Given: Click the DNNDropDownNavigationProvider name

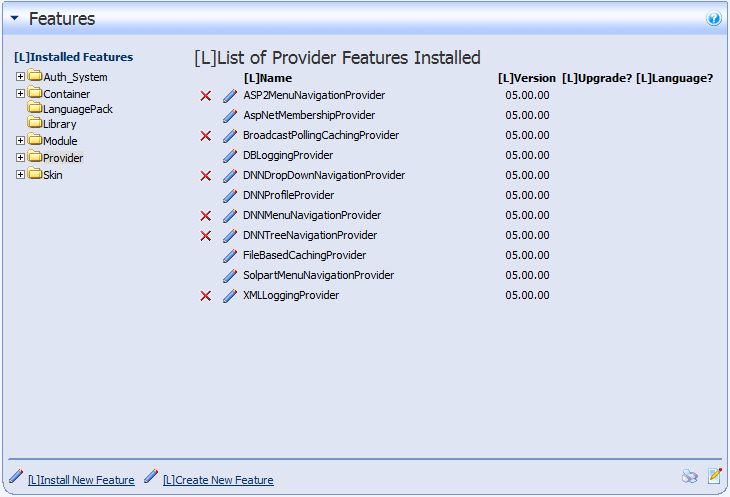Looking at the screenshot, I should [x=324, y=175].
